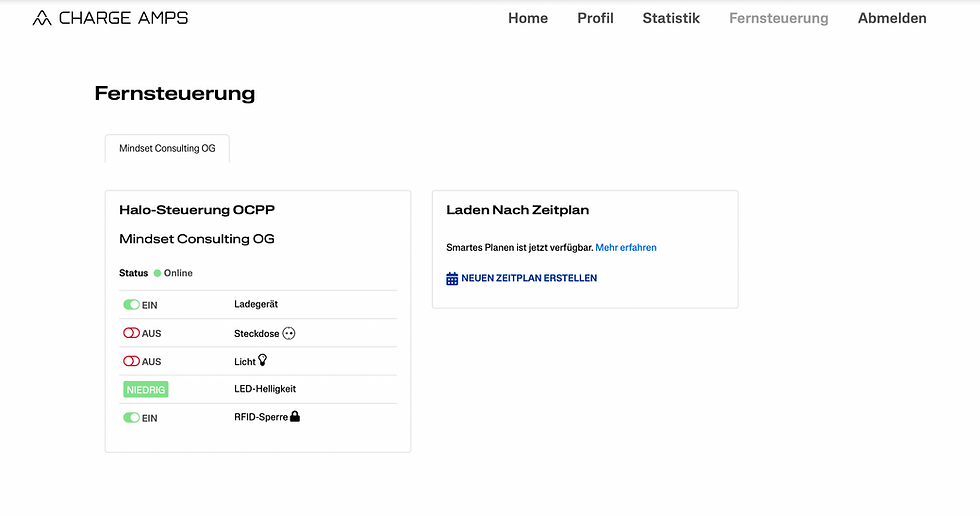The image size is (980, 516).
Task: Click the socket icon next to Steckdose
Action: tap(289, 334)
